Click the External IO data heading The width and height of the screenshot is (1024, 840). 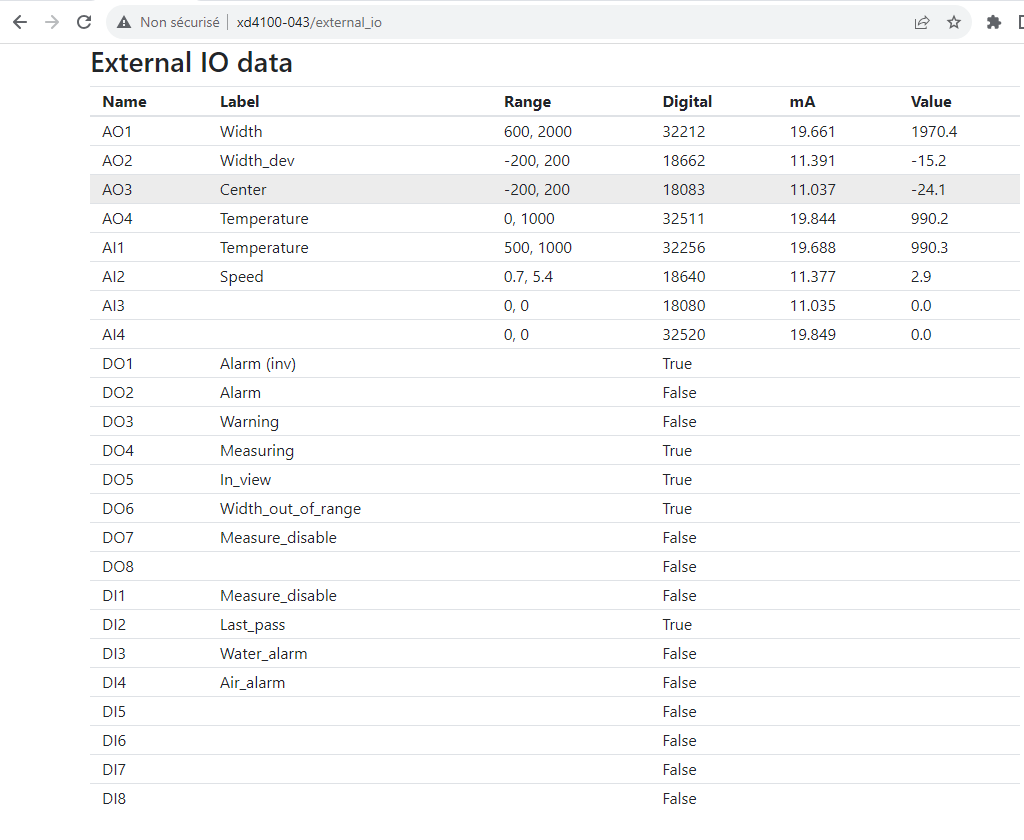(x=191, y=63)
